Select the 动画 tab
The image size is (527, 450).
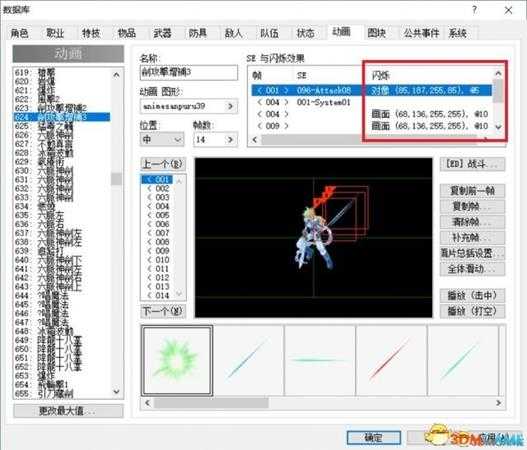pyautogui.click(x=341, y=32)
